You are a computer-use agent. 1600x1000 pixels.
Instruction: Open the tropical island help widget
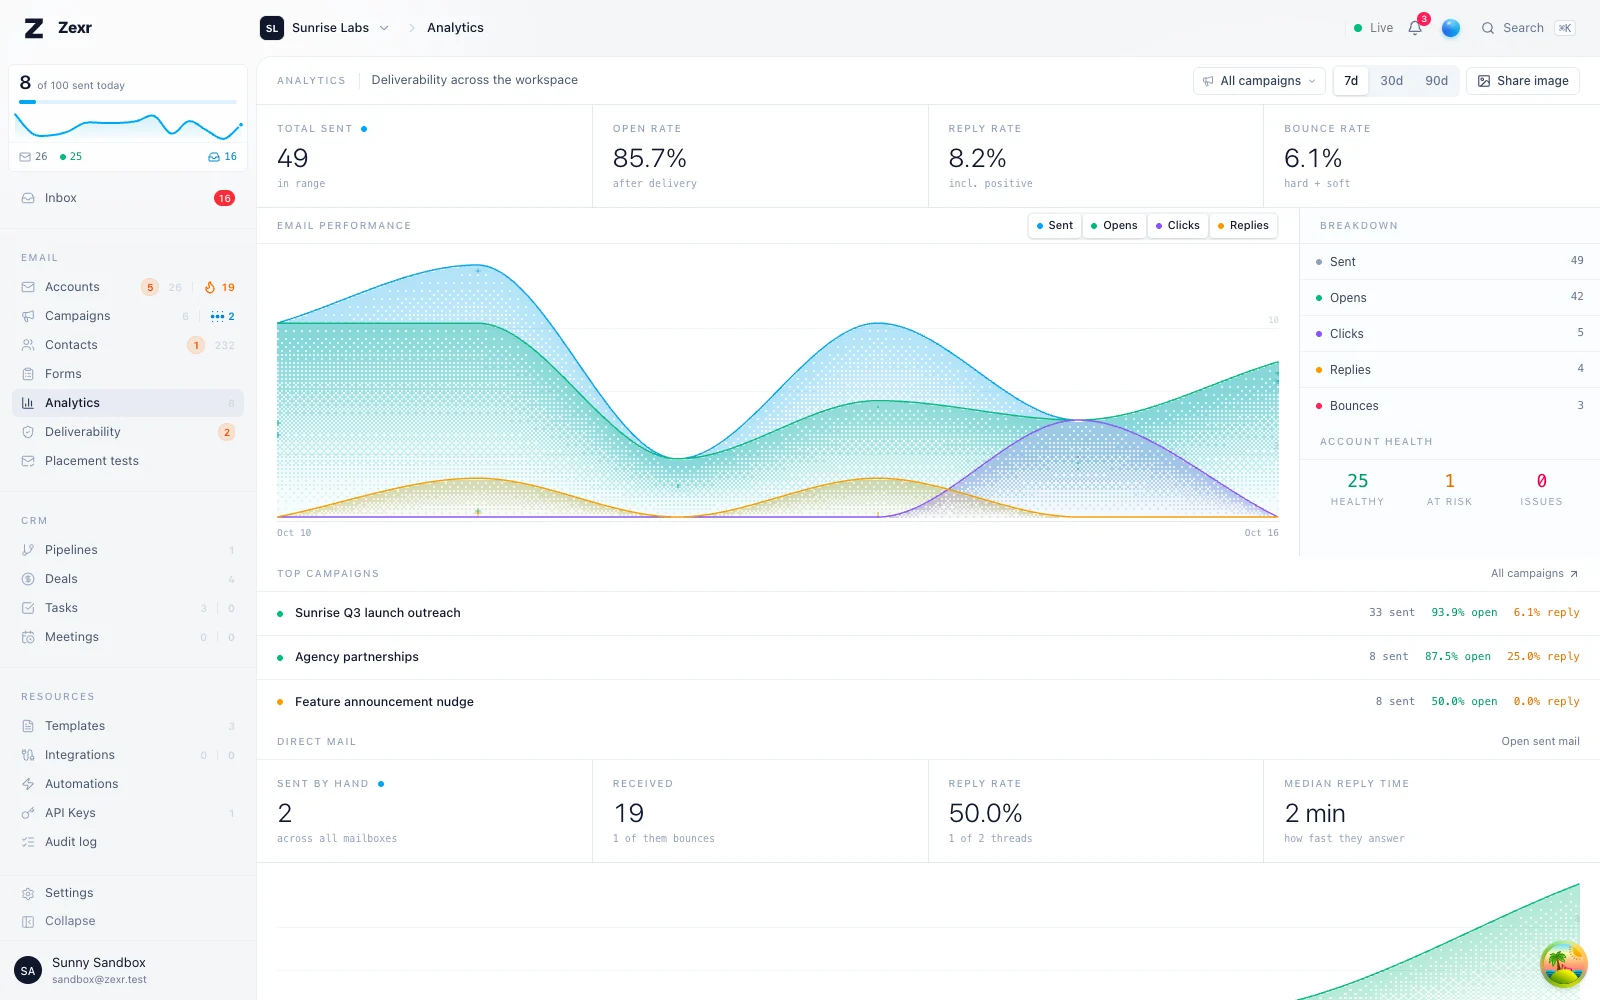(1563, 964)
